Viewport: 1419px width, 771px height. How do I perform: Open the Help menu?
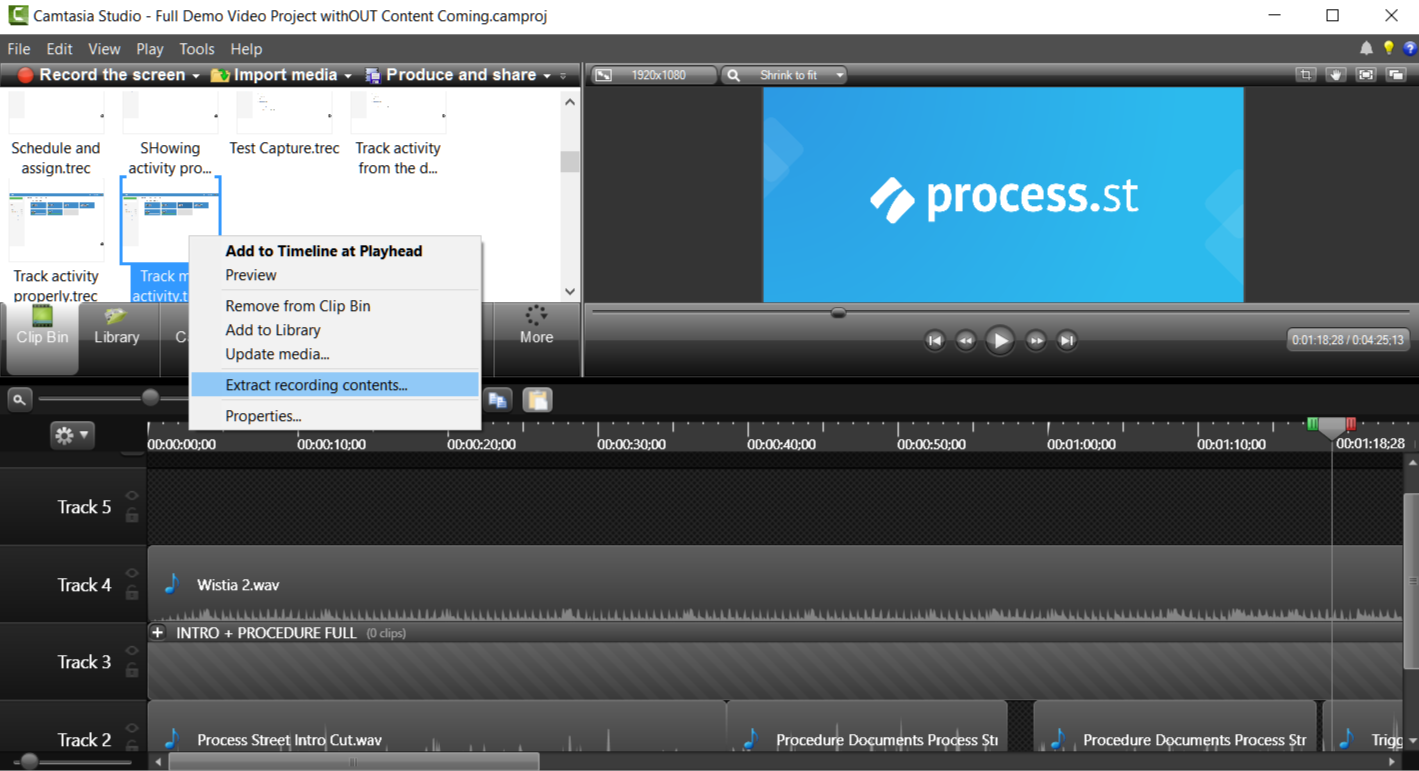(246, 49)
